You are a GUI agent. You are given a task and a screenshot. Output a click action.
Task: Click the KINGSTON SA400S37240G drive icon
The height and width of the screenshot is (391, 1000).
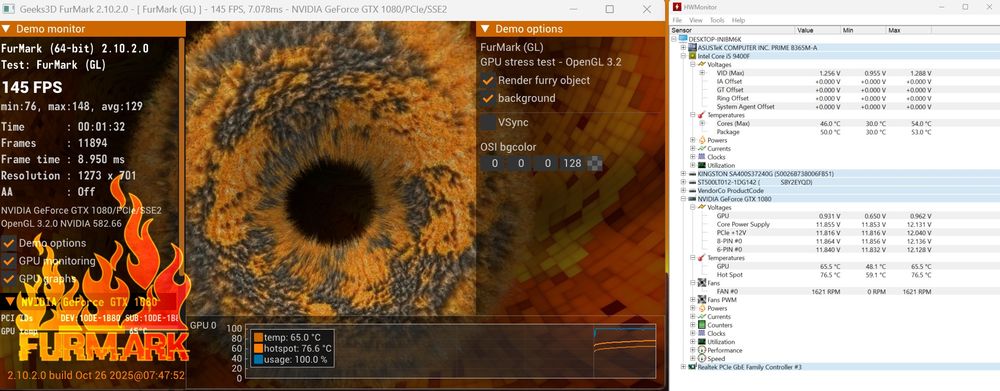pyautogui.click(x=693, y=173)
